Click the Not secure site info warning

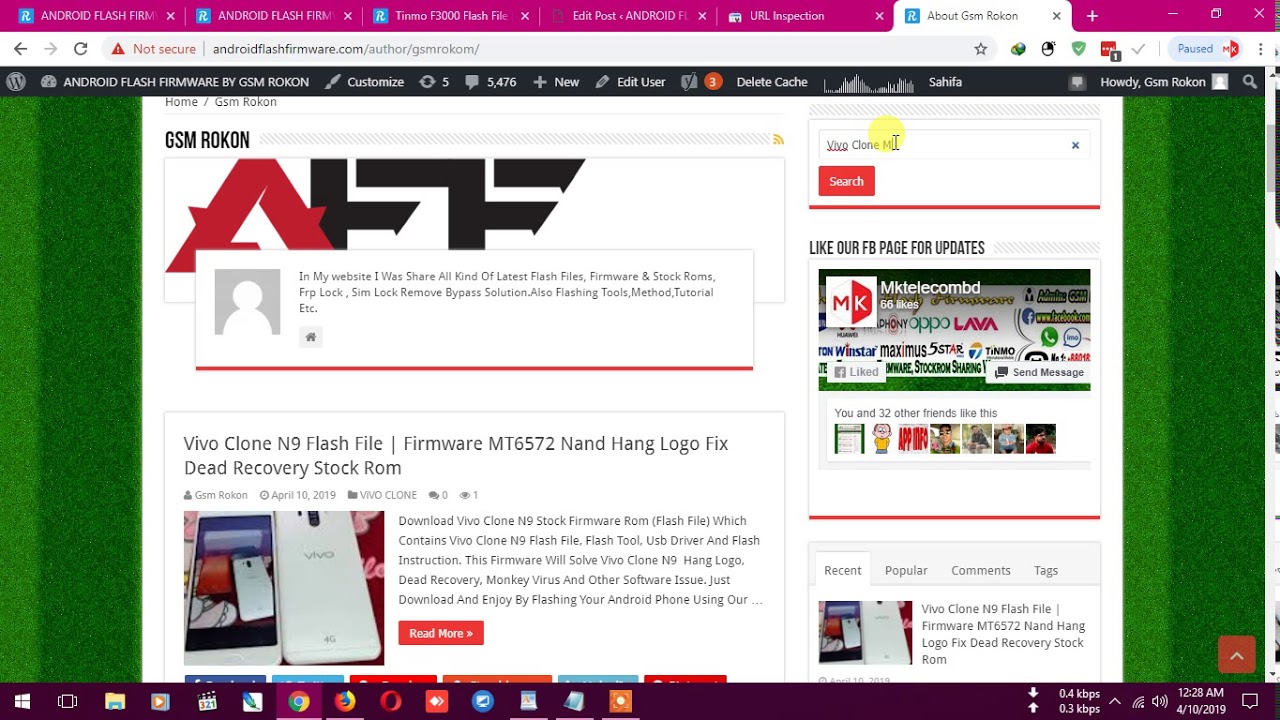[154, 48]
